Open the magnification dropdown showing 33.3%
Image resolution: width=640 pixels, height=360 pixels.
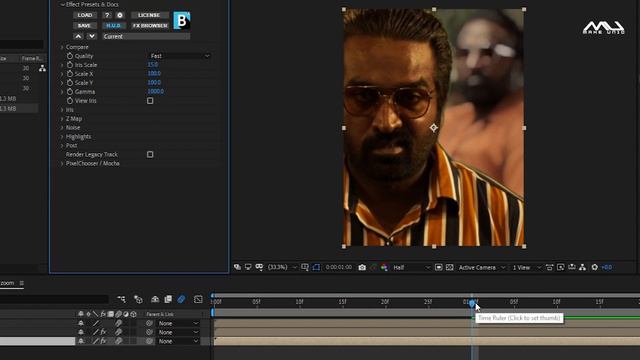point(282,267)
